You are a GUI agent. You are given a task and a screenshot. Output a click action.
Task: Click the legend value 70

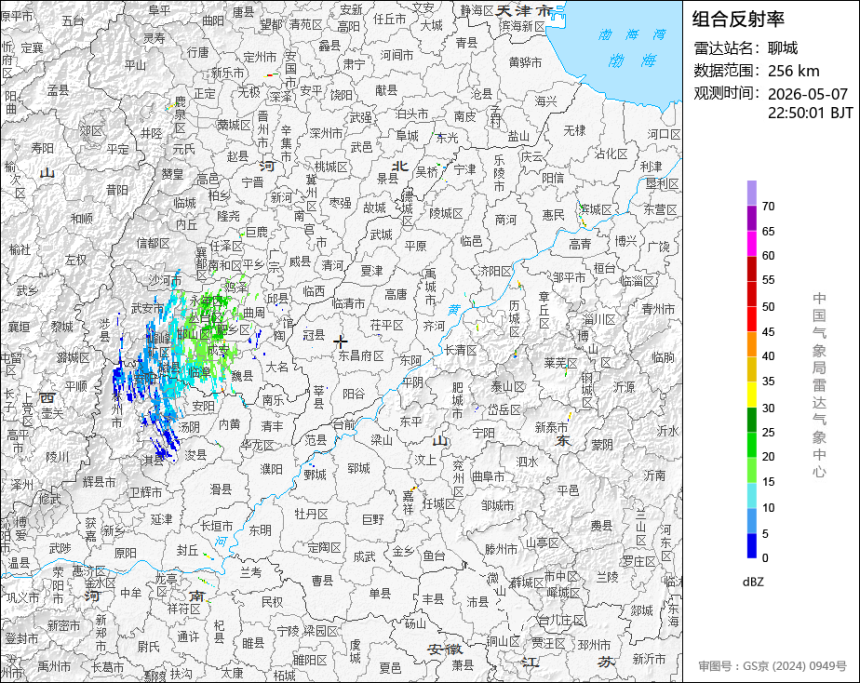[768, 206]
